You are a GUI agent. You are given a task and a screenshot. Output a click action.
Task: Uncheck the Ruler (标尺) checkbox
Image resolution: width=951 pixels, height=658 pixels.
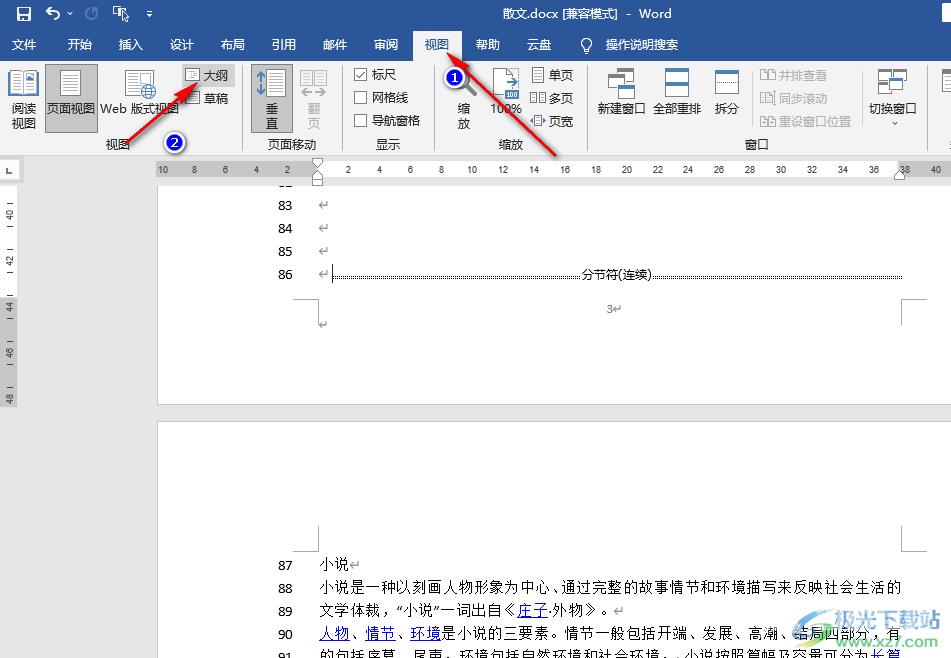[x=361, y=75]
